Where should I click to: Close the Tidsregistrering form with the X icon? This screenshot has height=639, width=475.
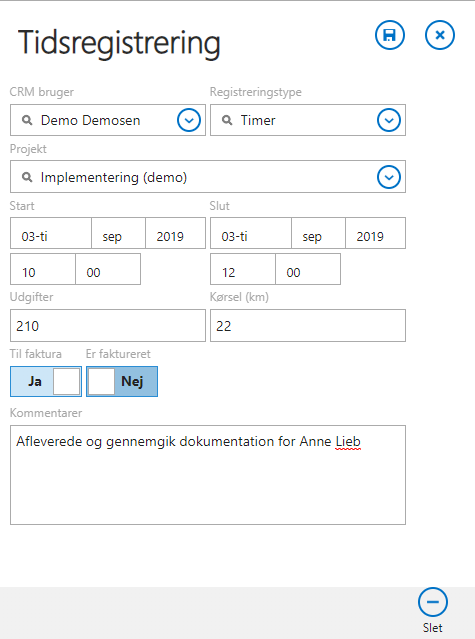[x=440, y=35]
